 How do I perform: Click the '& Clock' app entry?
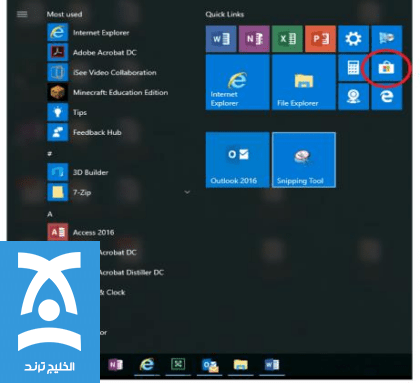tap(113, 292)
